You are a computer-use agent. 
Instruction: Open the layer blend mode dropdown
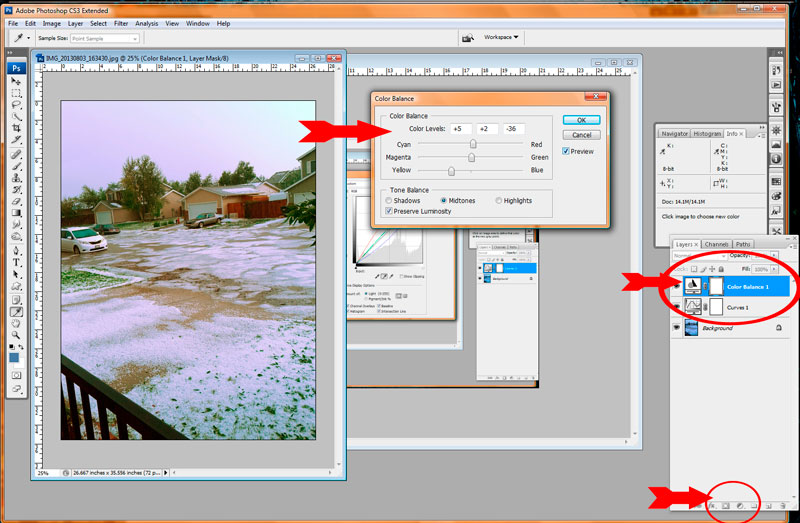coord(699,256)
